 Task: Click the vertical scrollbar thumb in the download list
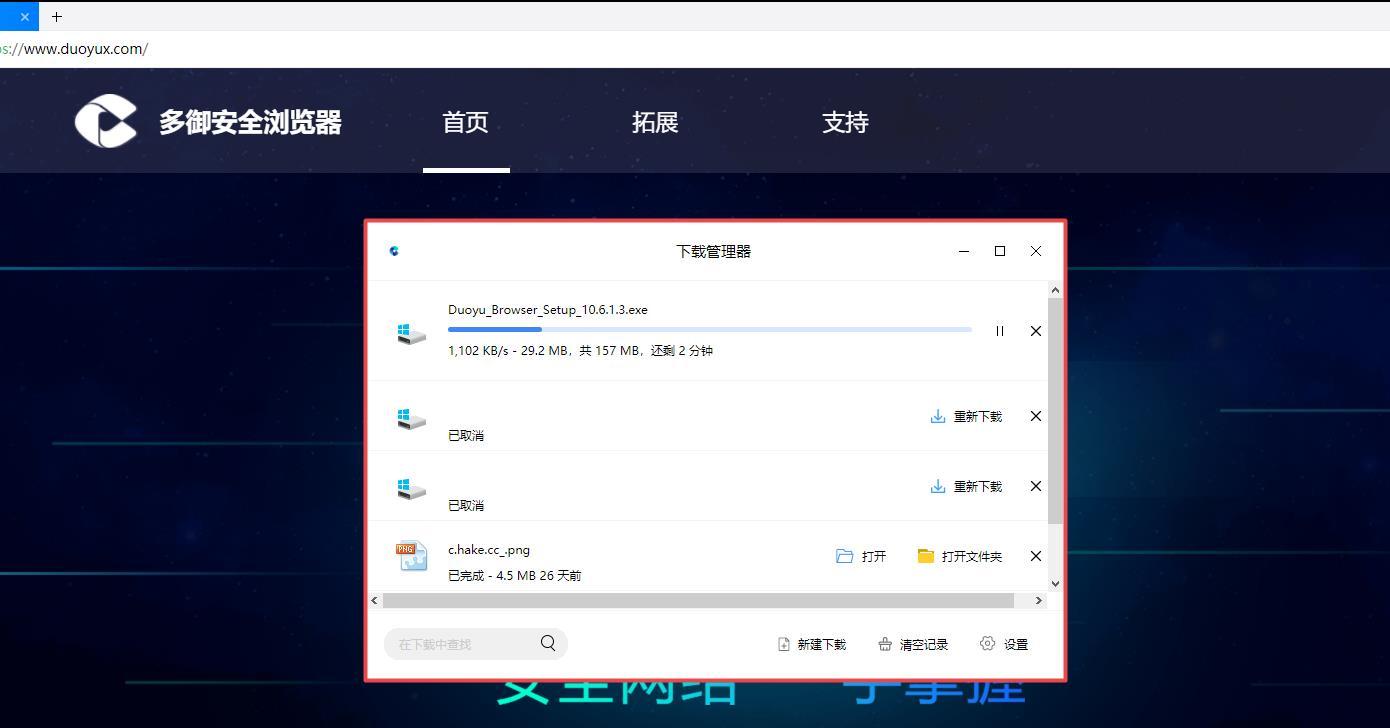(1055, 411)
